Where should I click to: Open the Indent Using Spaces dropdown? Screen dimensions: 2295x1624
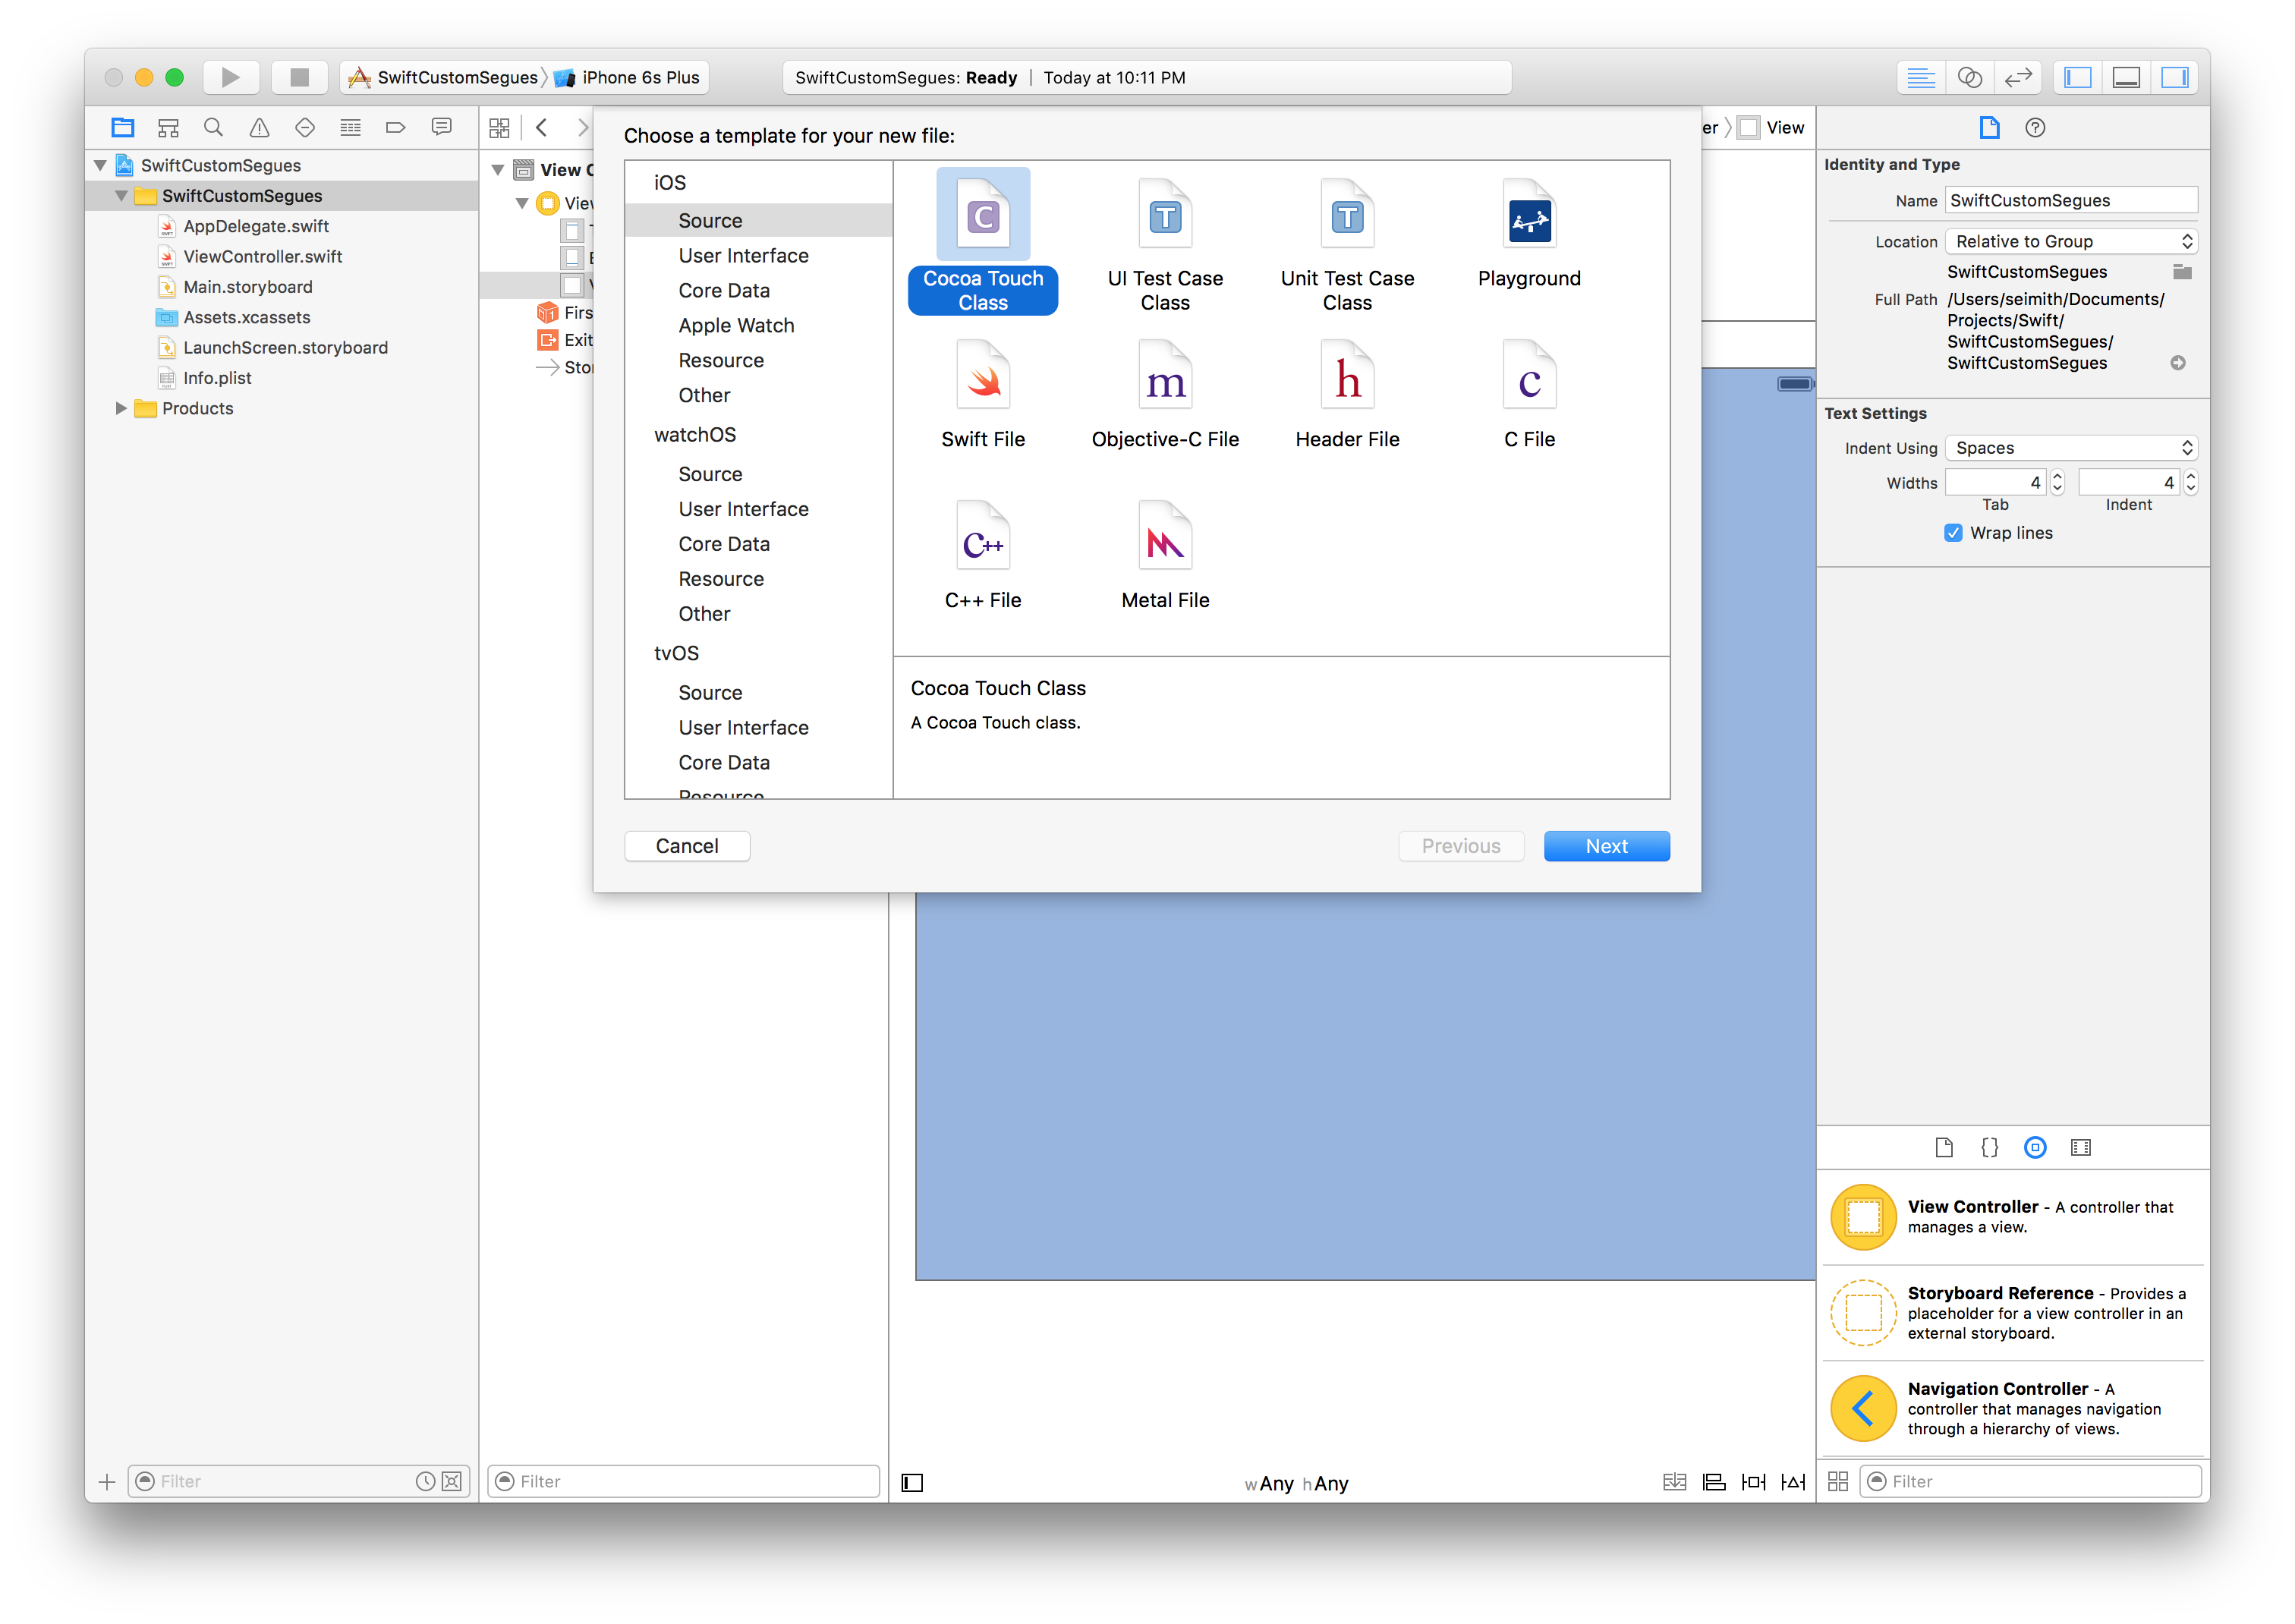pos(2071,448)
